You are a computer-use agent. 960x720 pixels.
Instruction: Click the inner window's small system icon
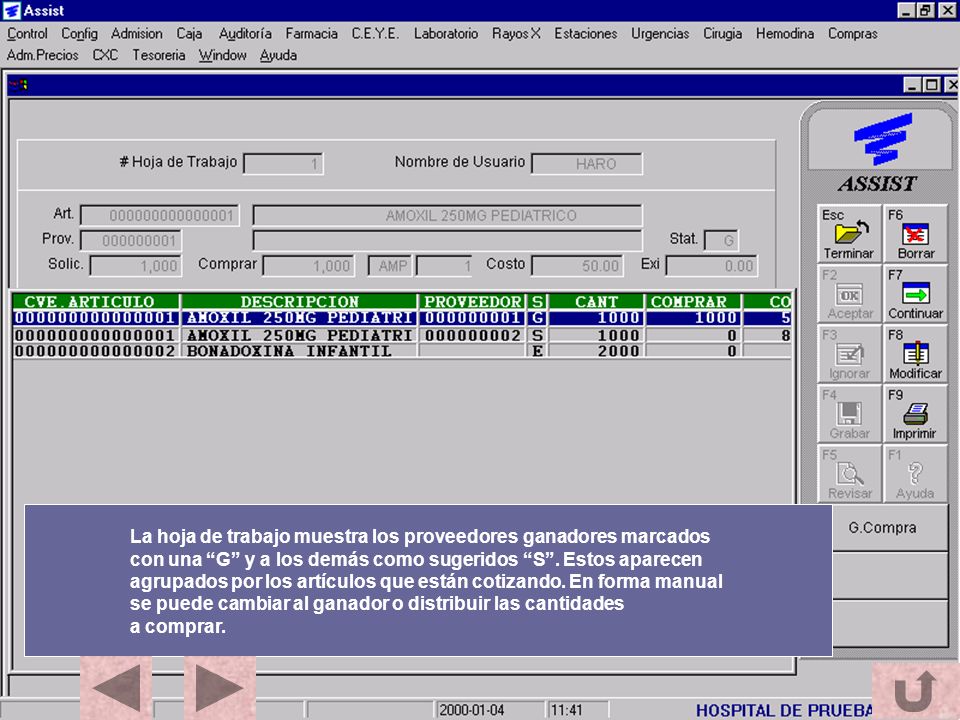click(x=18, y=84)
